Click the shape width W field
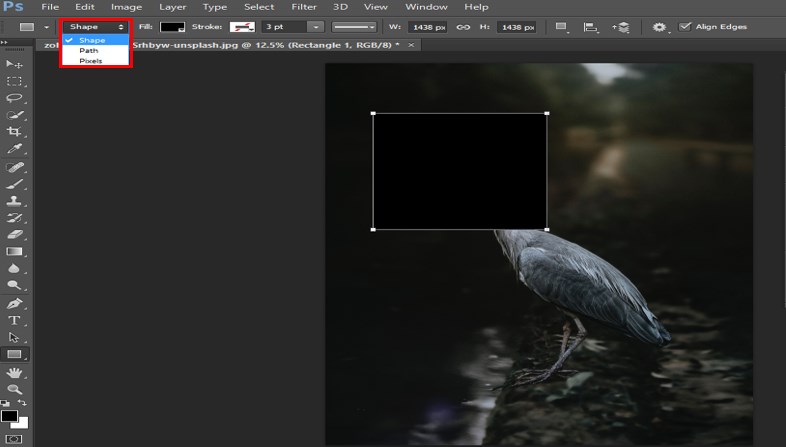This screenshot has width=786, height=447. (x=428, y=27)
